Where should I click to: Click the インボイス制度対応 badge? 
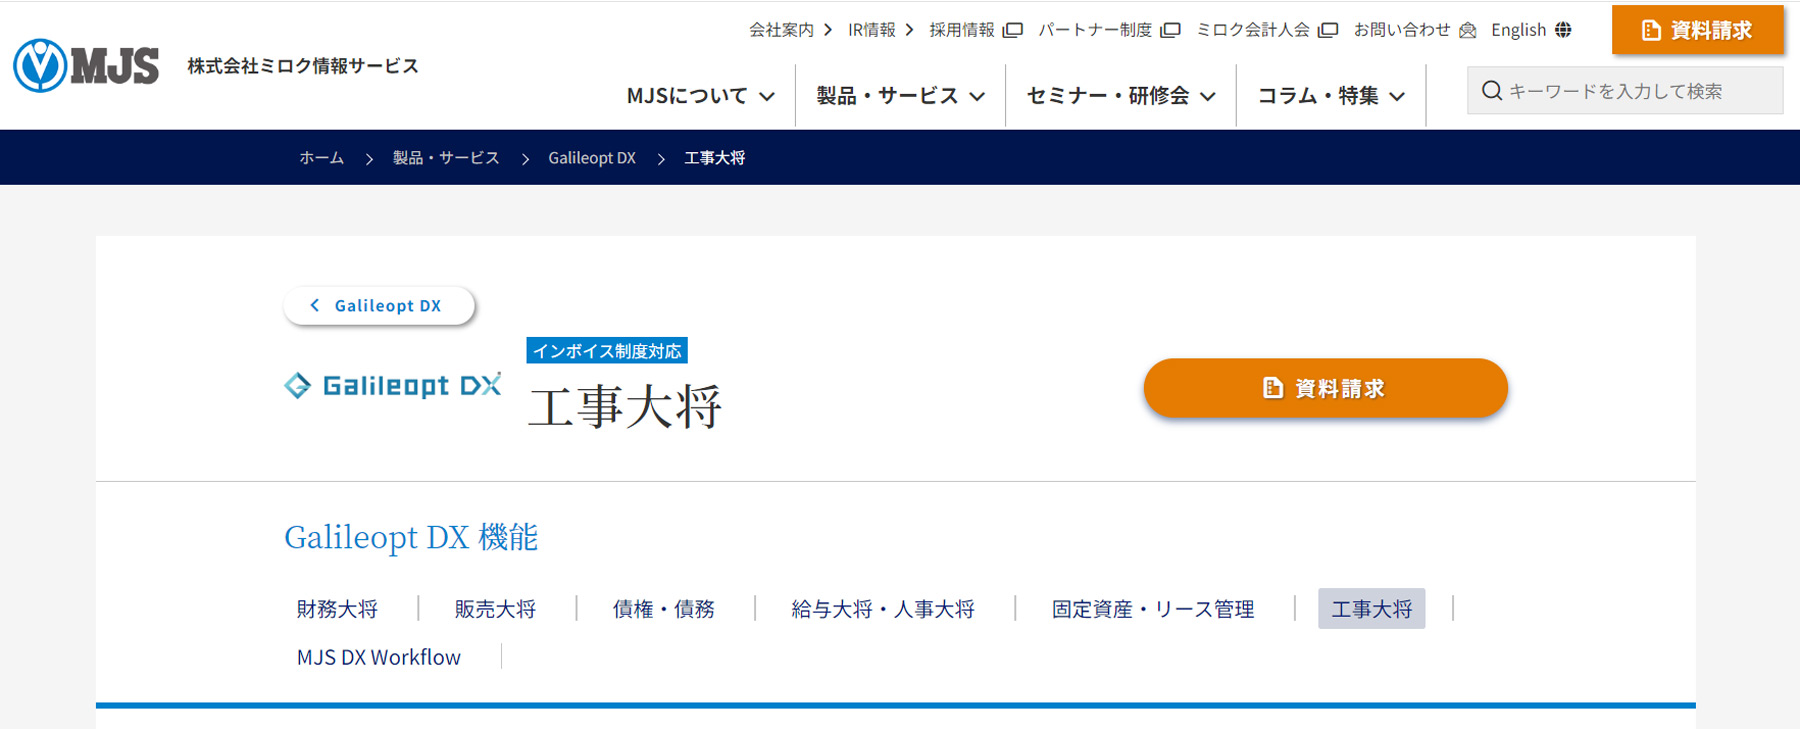pos(607,351)
